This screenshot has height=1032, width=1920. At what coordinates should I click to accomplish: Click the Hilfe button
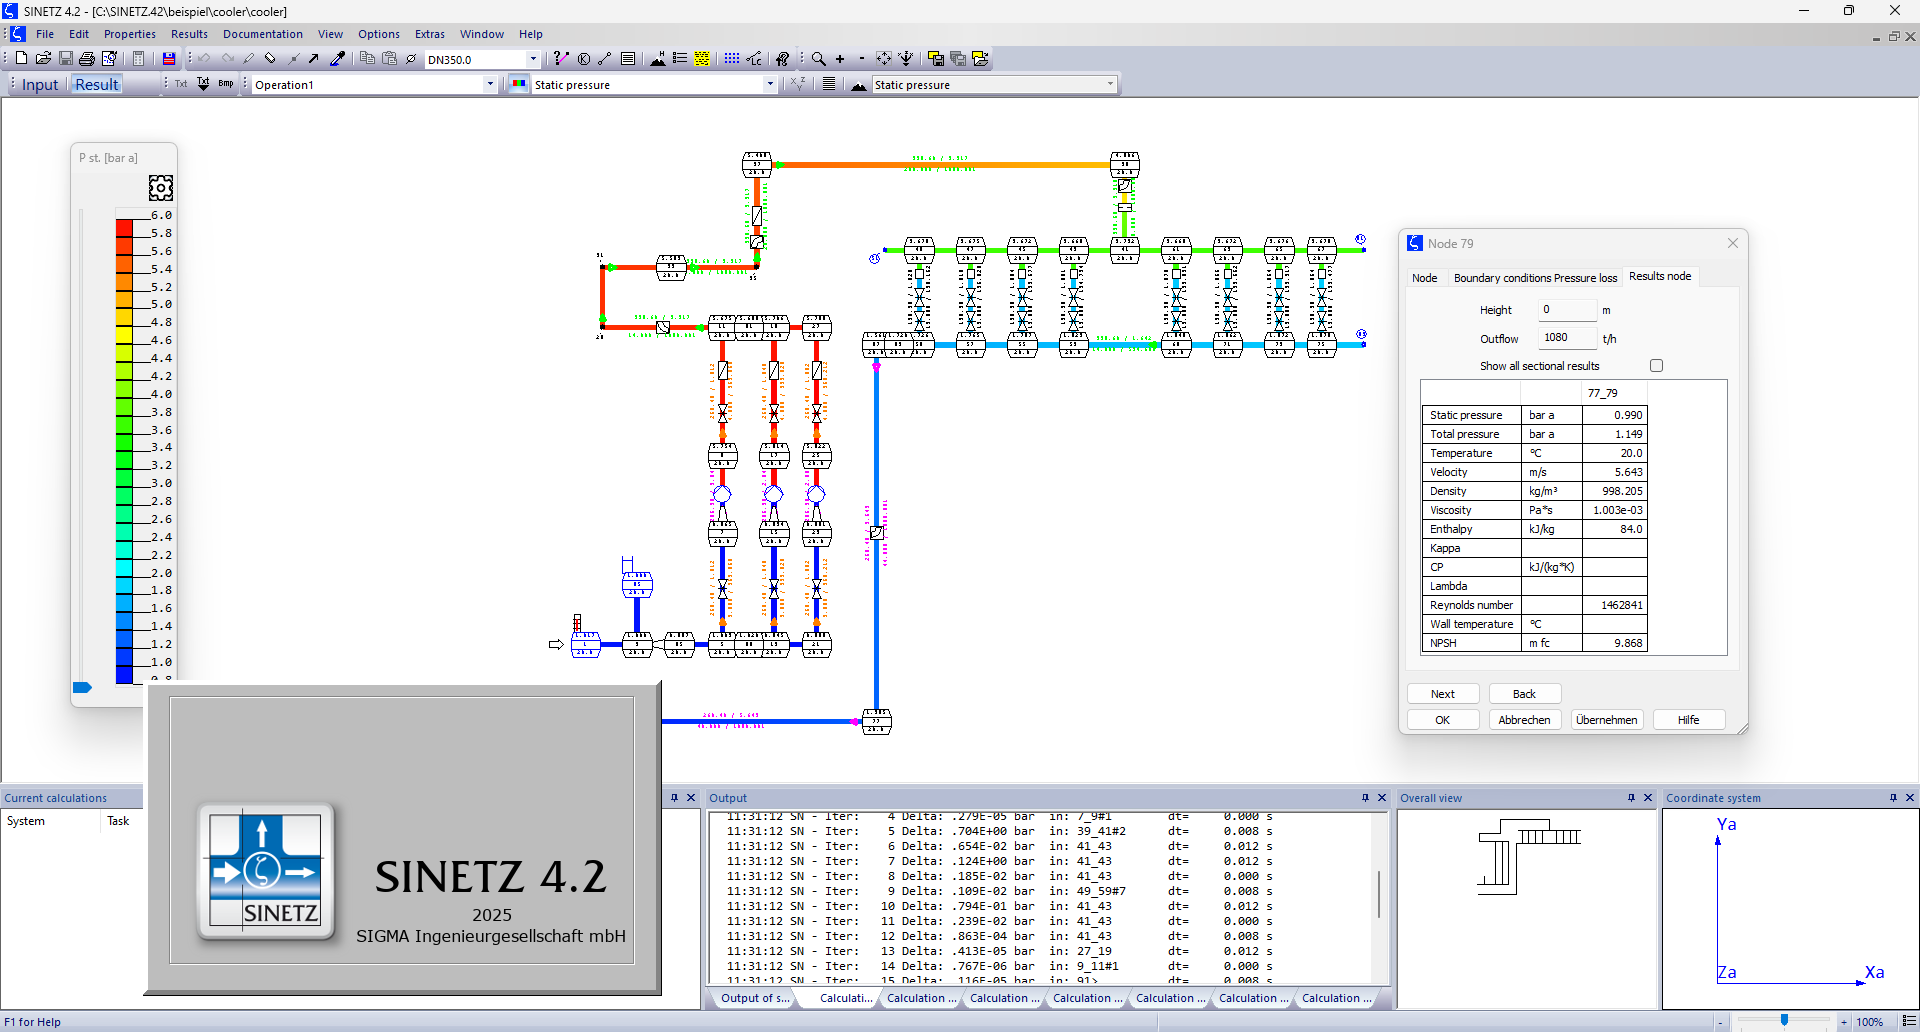click(x=1689, y=720)
